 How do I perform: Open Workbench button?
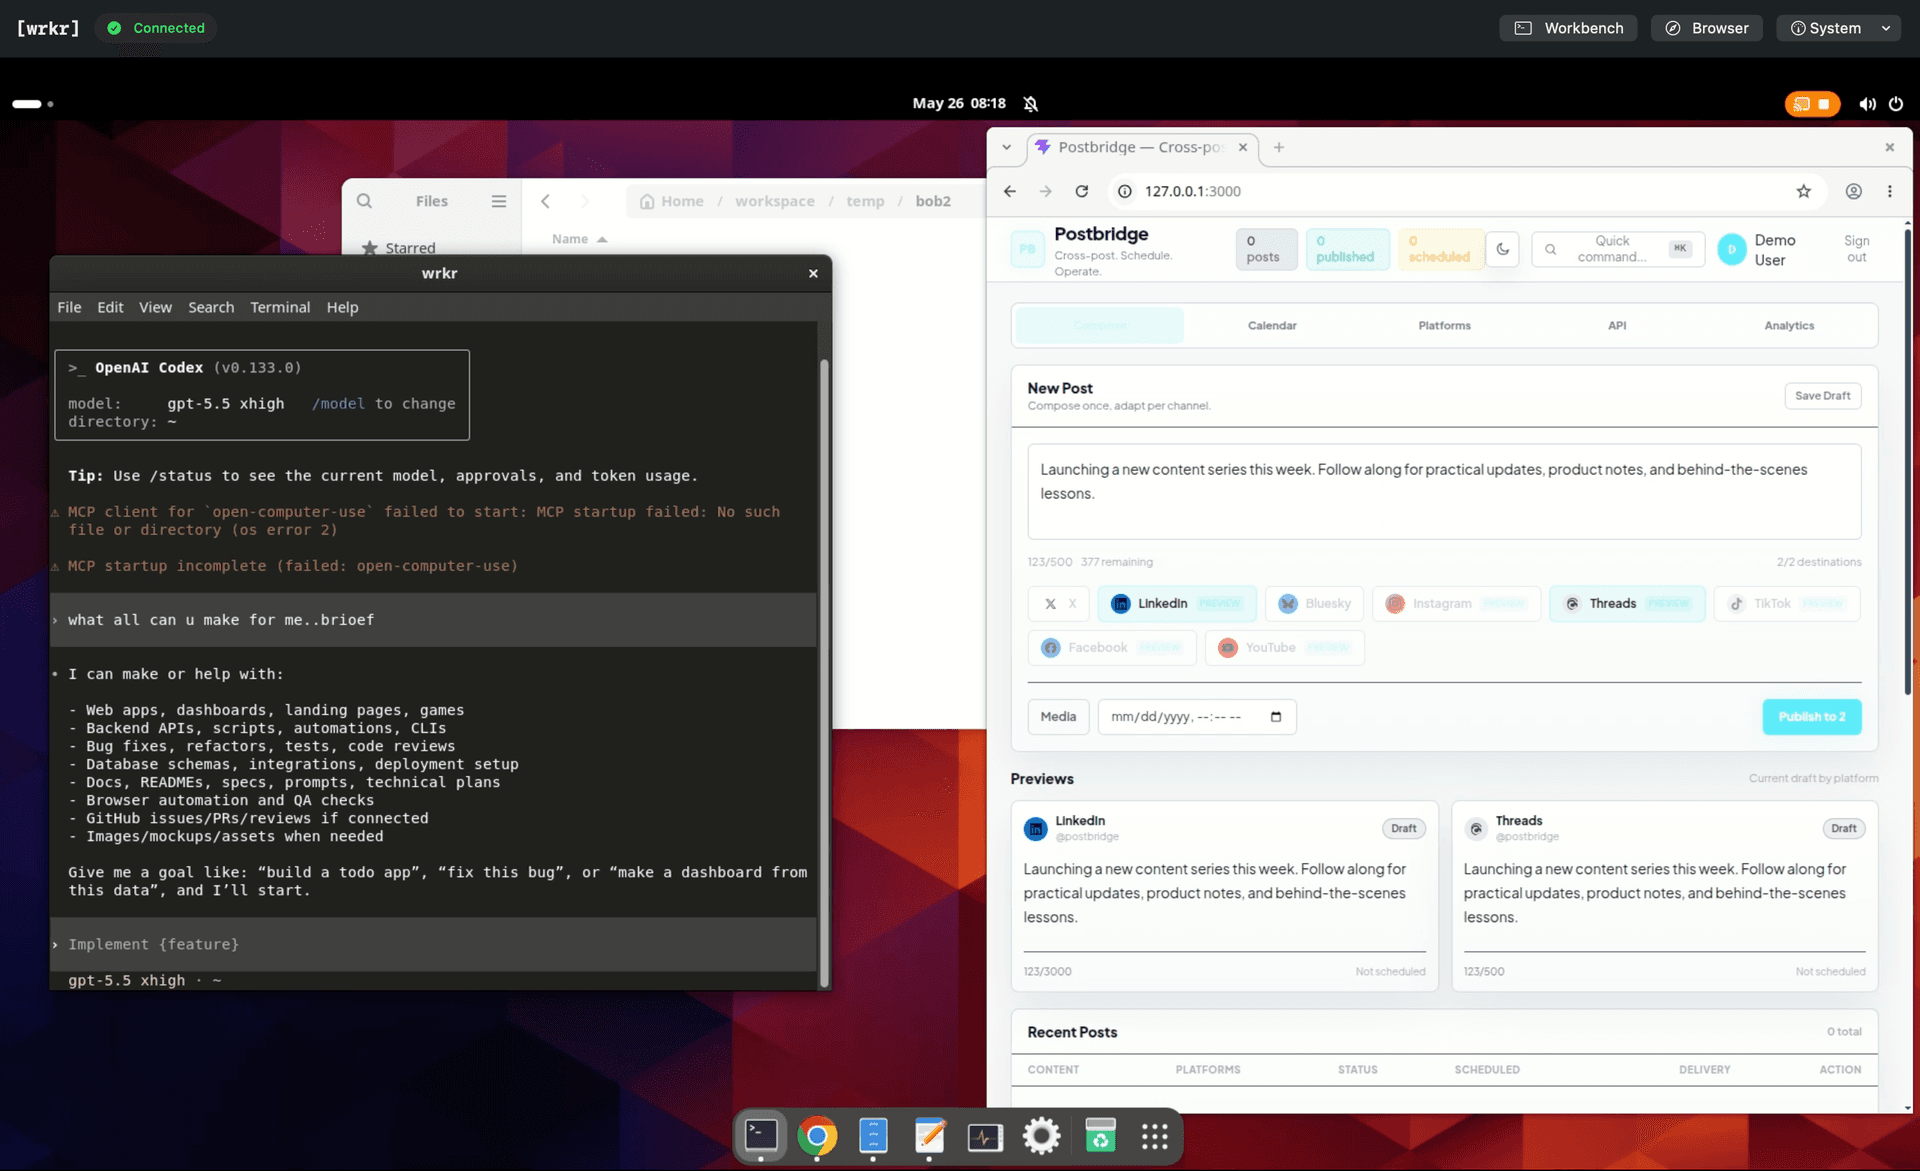click(x=1568, y=28)
